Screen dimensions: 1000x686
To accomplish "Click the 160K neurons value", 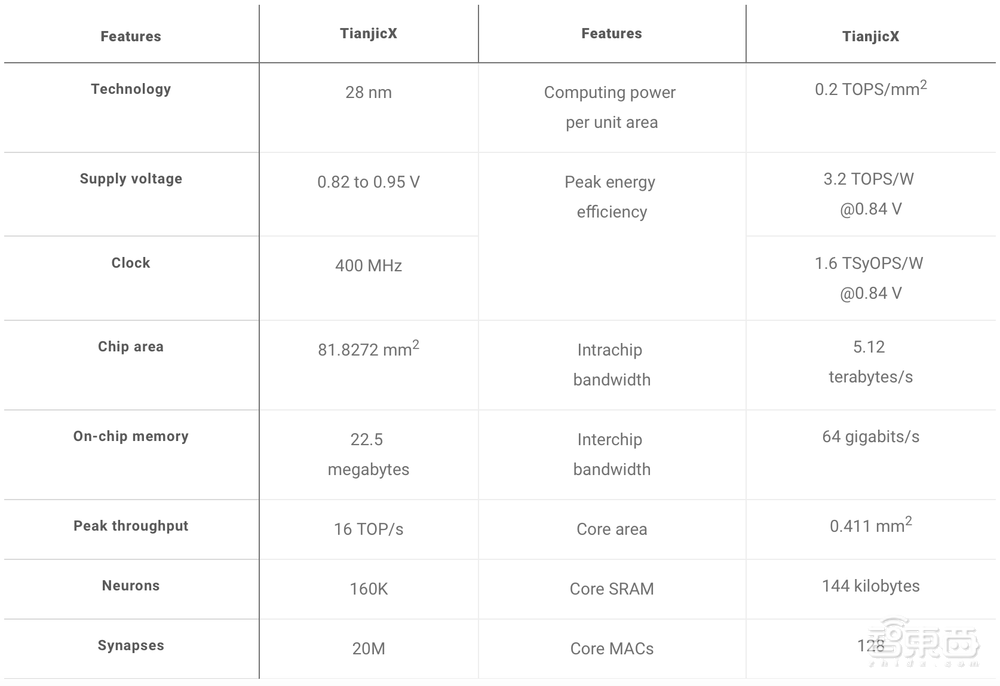I will pos(368,589).
